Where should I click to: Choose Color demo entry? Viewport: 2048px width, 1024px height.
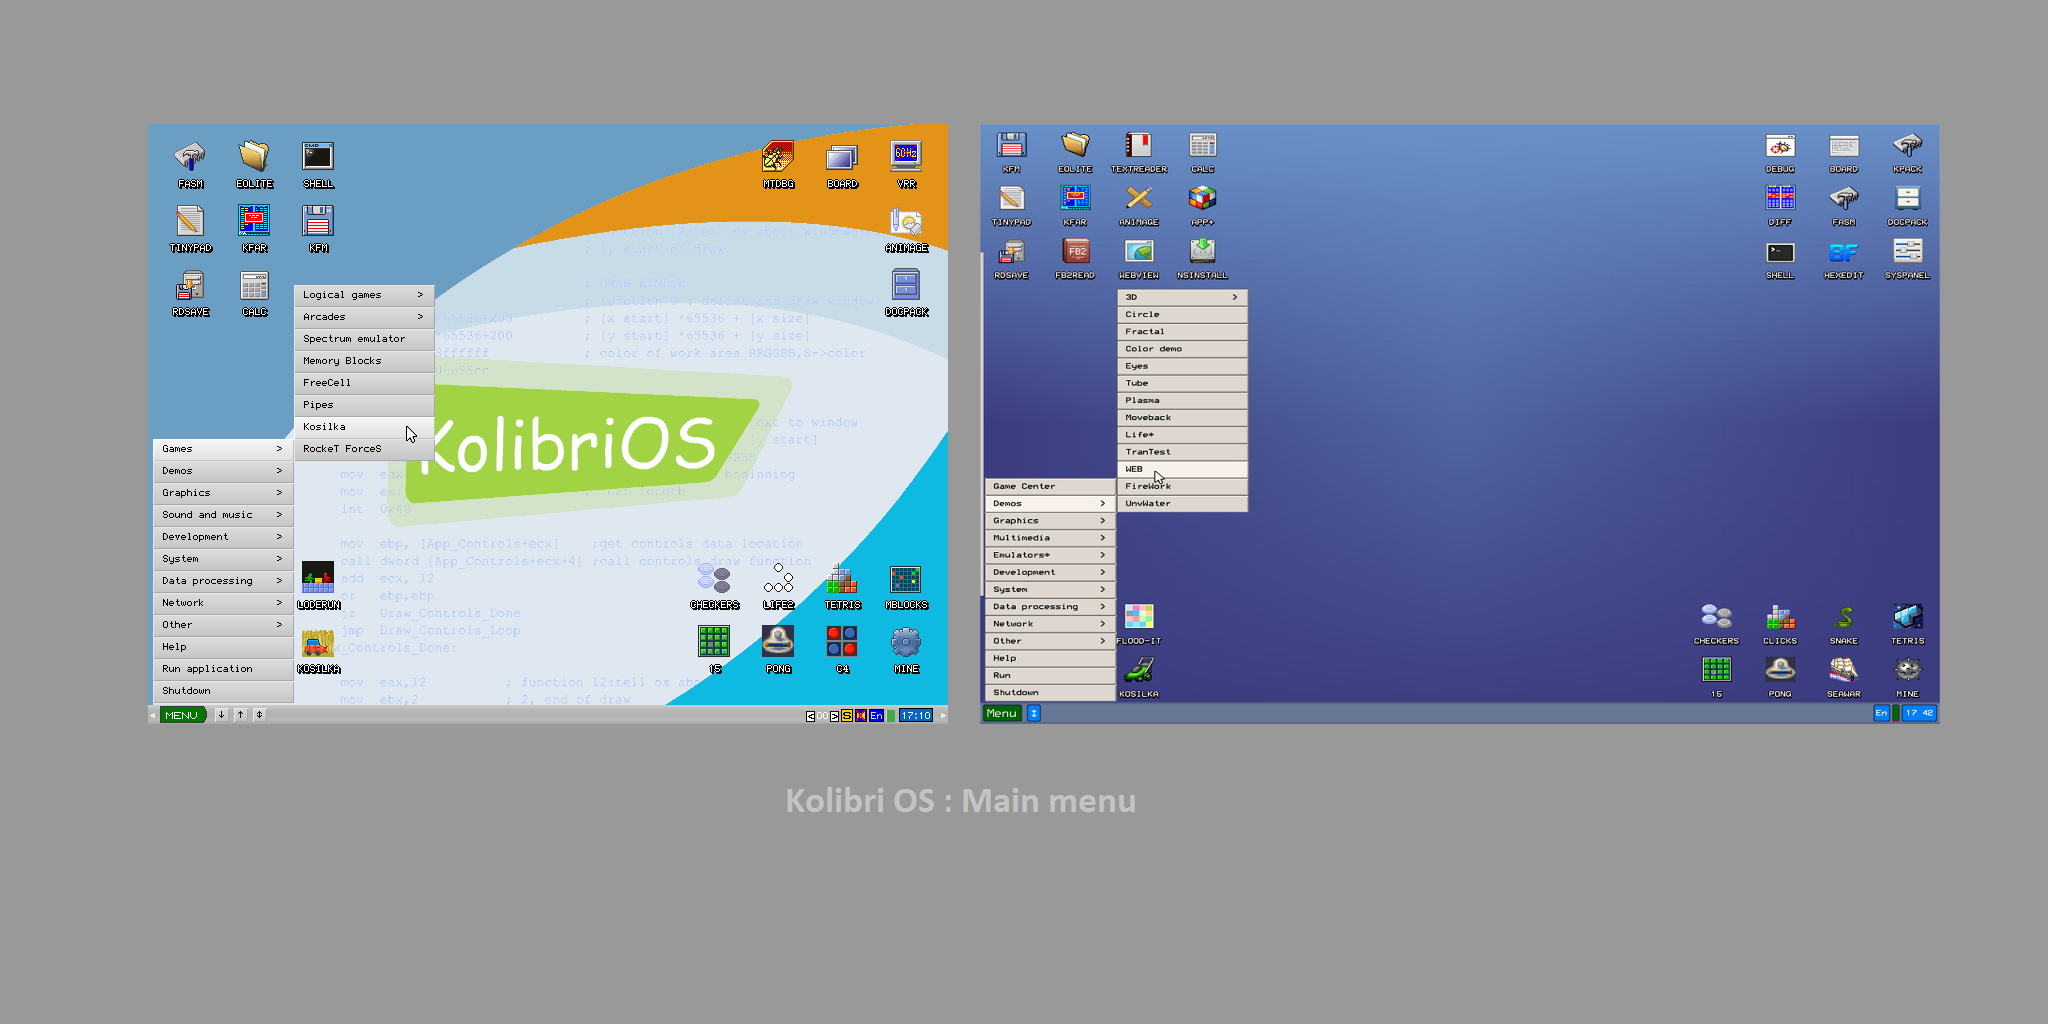(x=1182, y=349)
